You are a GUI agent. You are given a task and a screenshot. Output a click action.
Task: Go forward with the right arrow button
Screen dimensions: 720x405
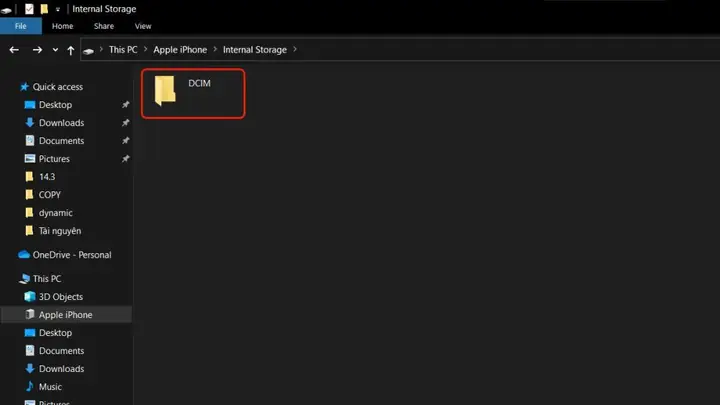click(37, 50)
